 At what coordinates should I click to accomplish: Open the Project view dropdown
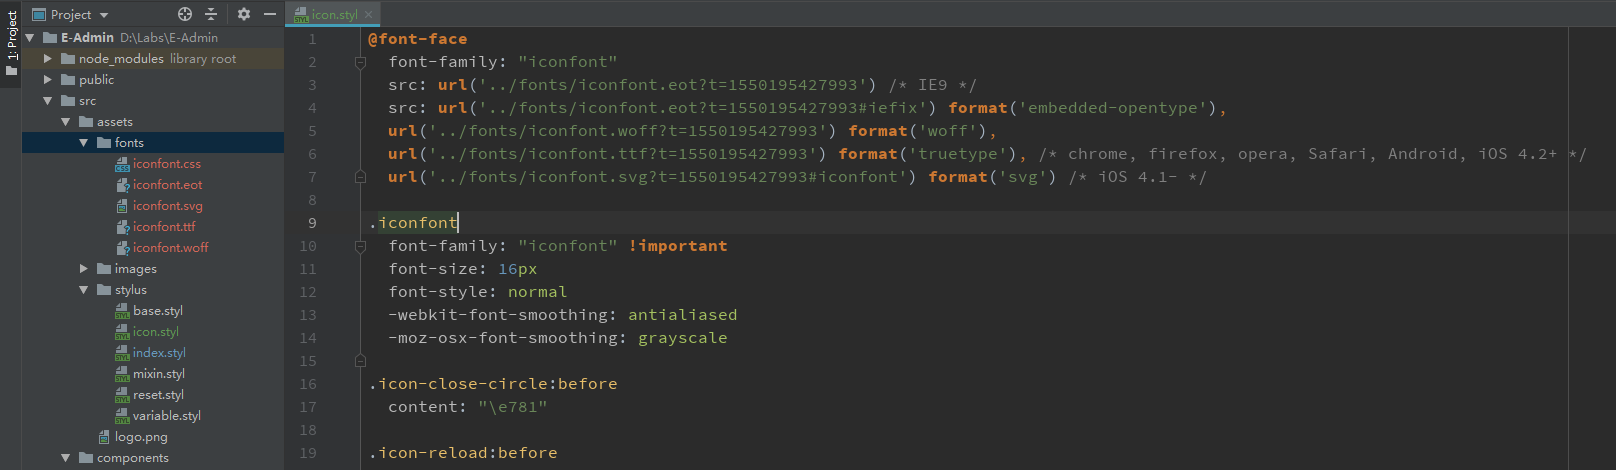click(104, 15)
